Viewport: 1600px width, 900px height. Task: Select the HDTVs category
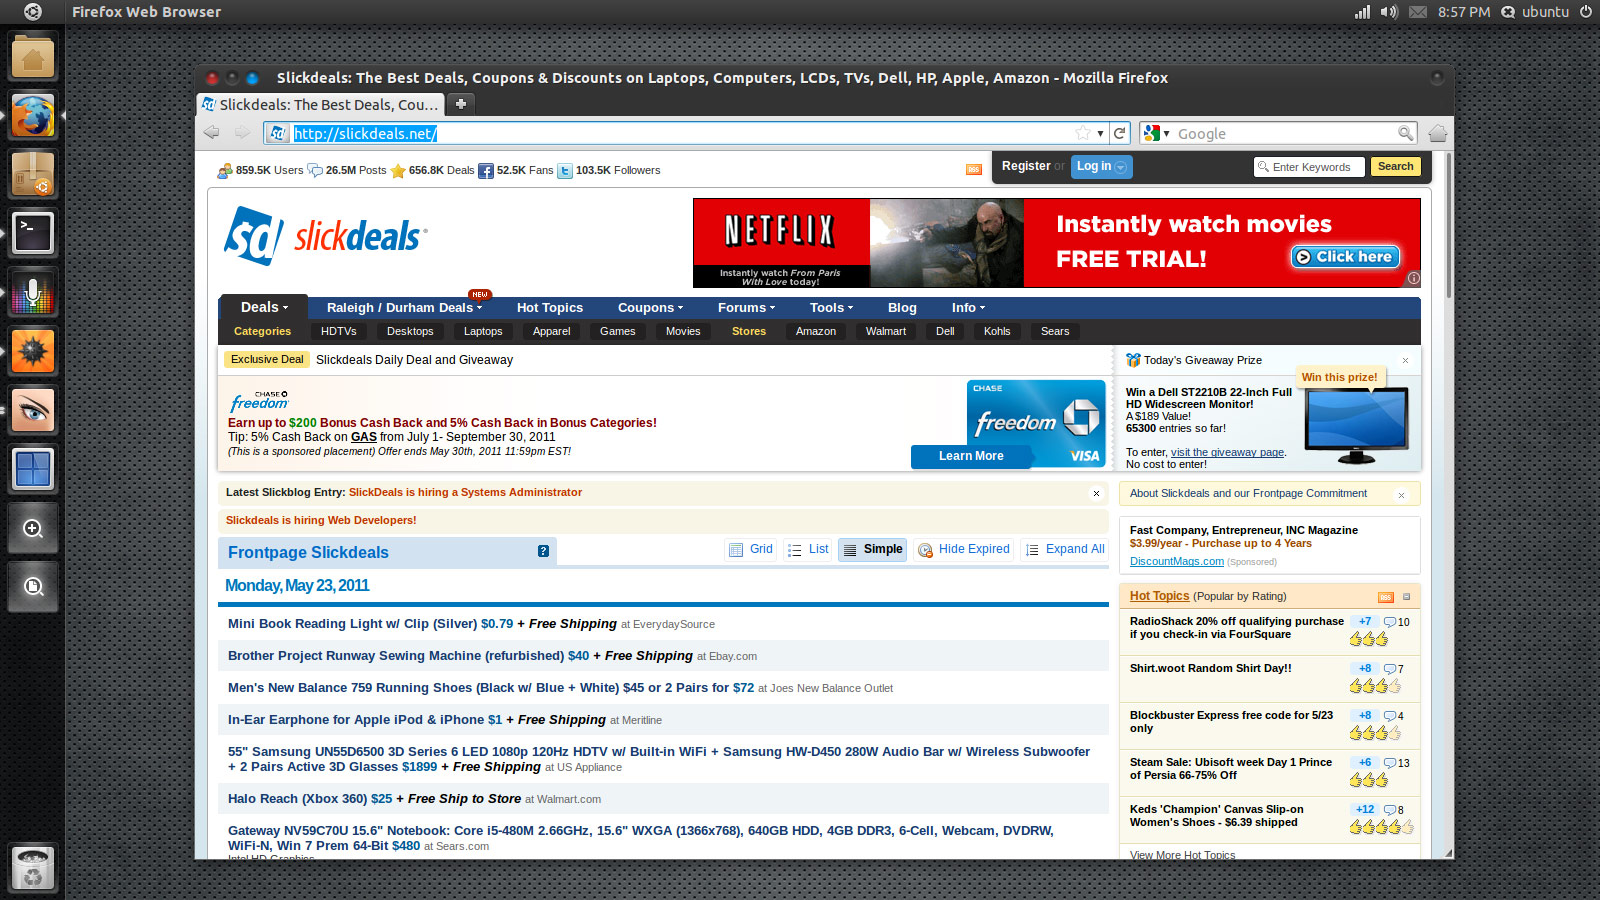click(338, 331)
